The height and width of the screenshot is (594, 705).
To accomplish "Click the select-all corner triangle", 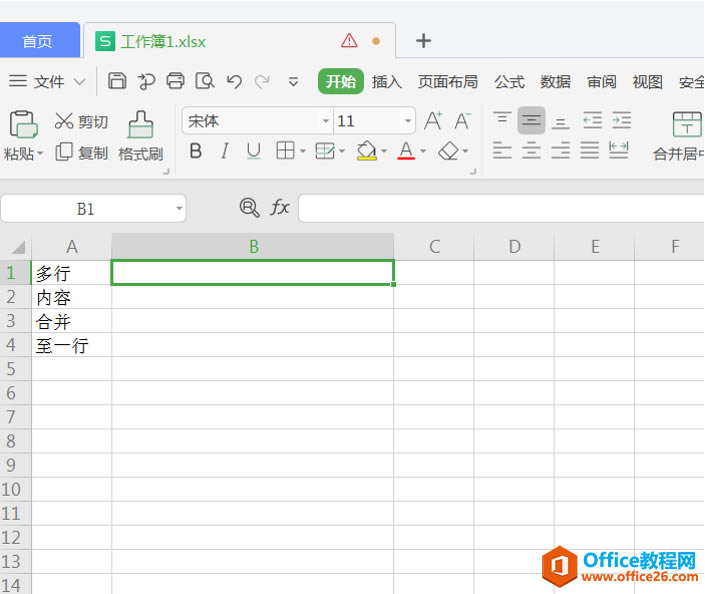I will click(18, 247).
